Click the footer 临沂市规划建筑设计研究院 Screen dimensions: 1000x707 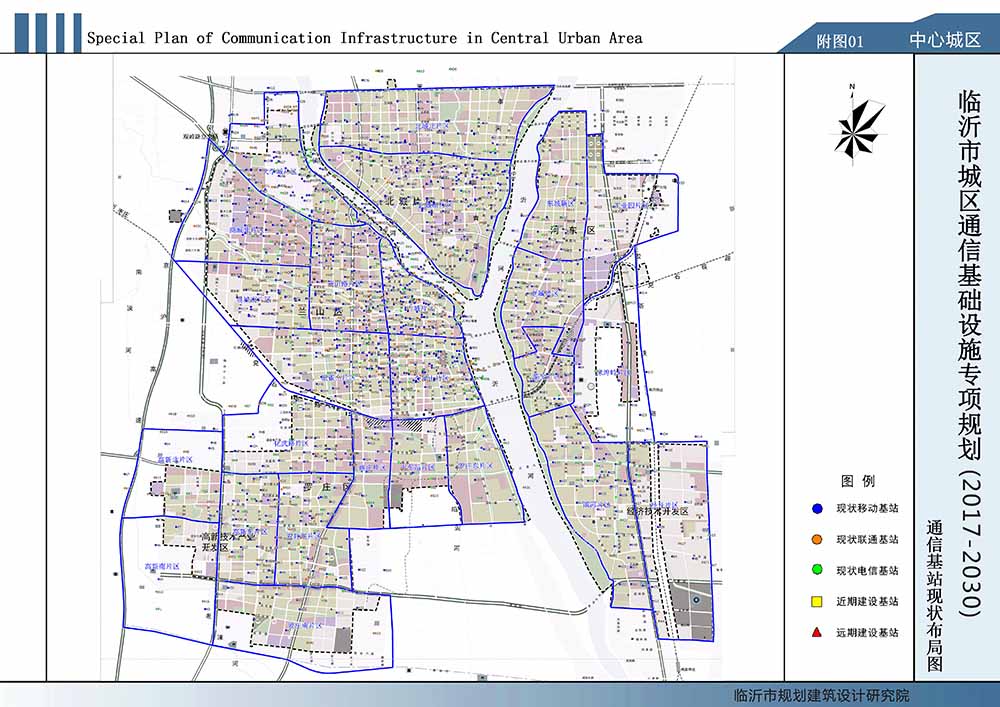[x=822, y=696]
